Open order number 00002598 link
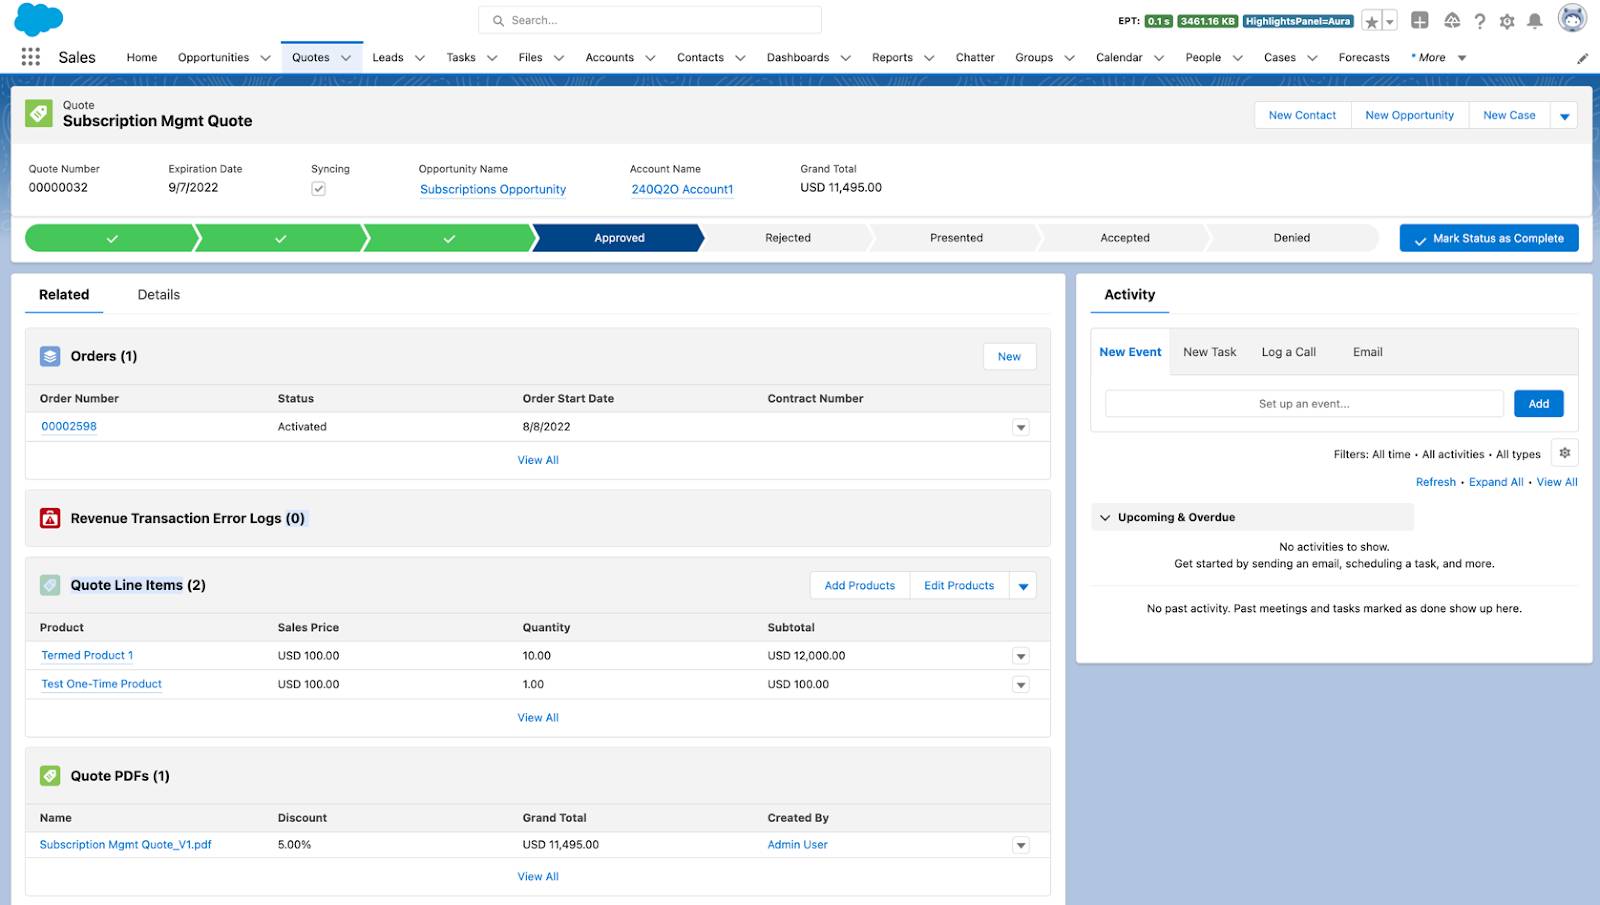Image resolution: width=1600 pixels, height=905 pixels. tap(69, 426)
